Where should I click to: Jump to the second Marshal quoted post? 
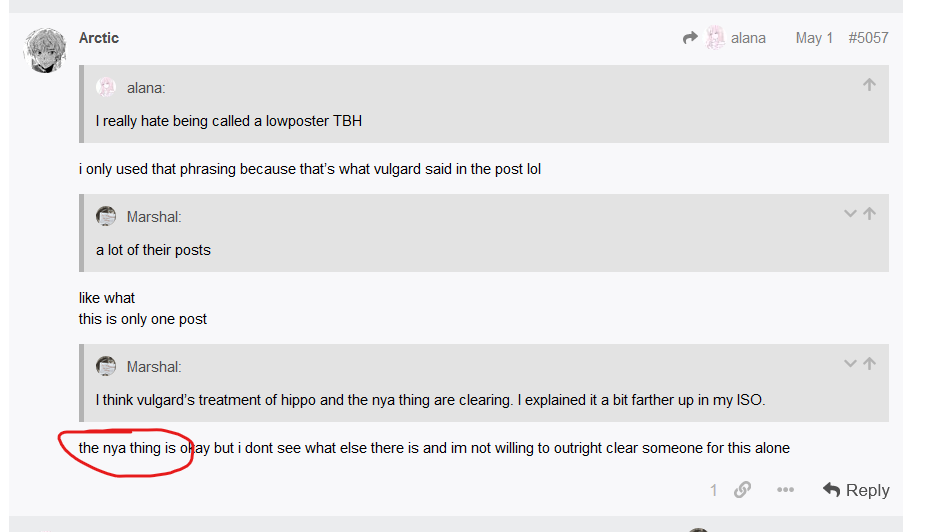coord(869,363)
